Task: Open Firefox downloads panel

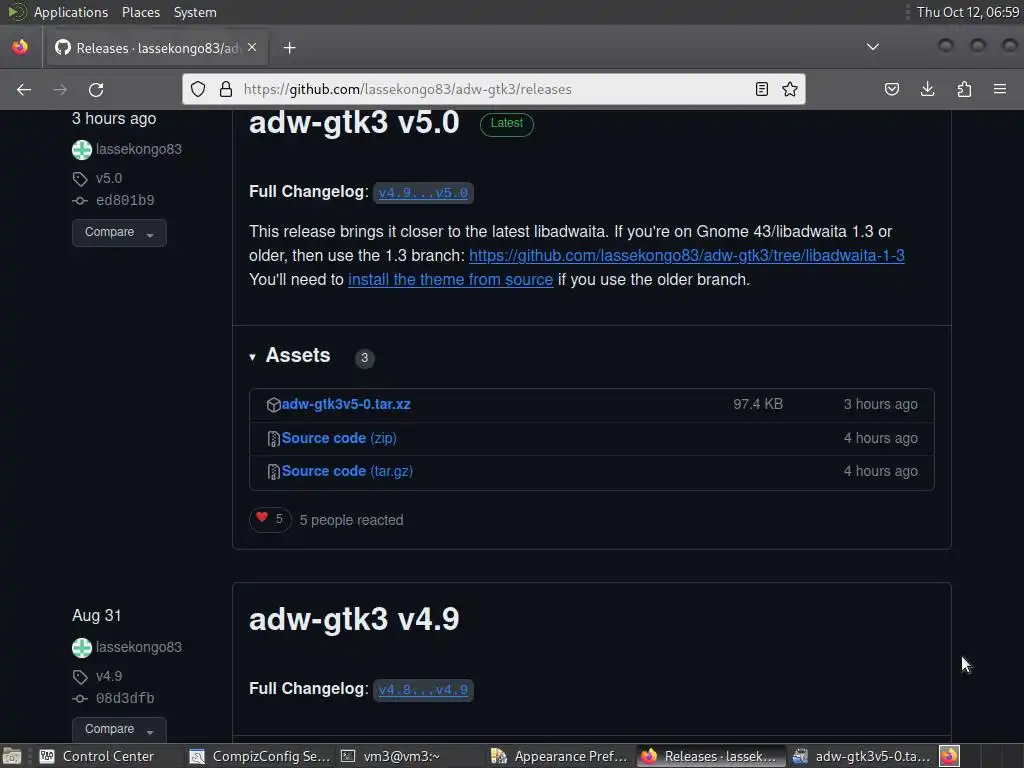Action: point(927,89)
